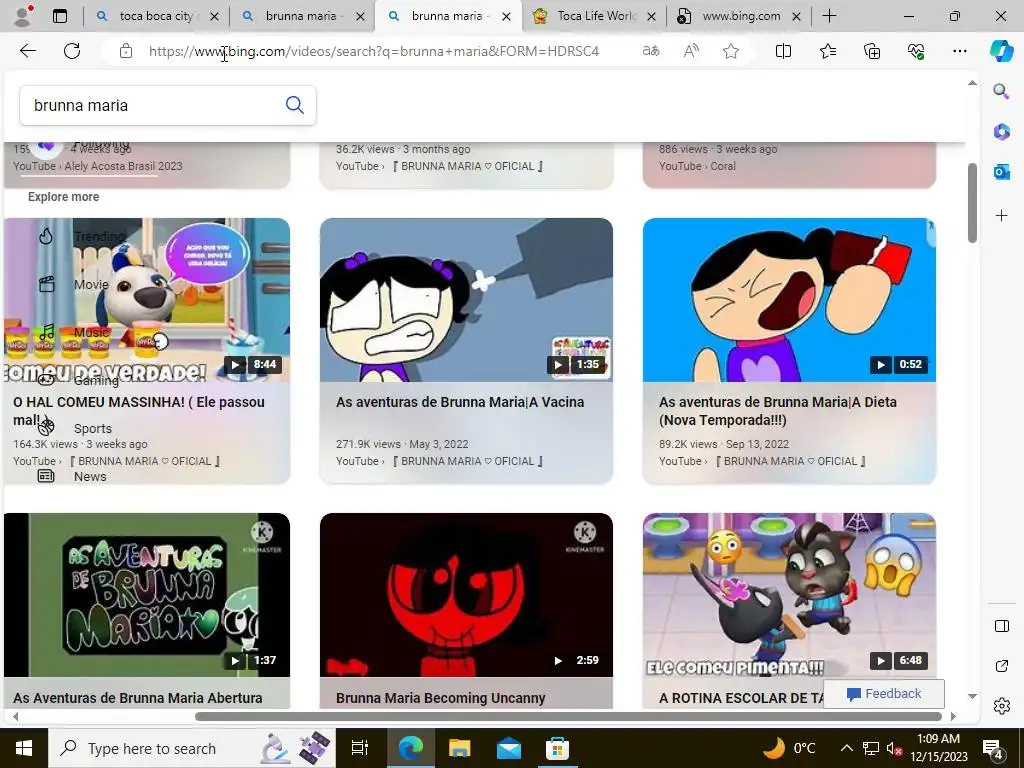Open sidebar settings gear icon
The height and width of the screenshot is (768, 1024).
click(x=1001, y=706)
